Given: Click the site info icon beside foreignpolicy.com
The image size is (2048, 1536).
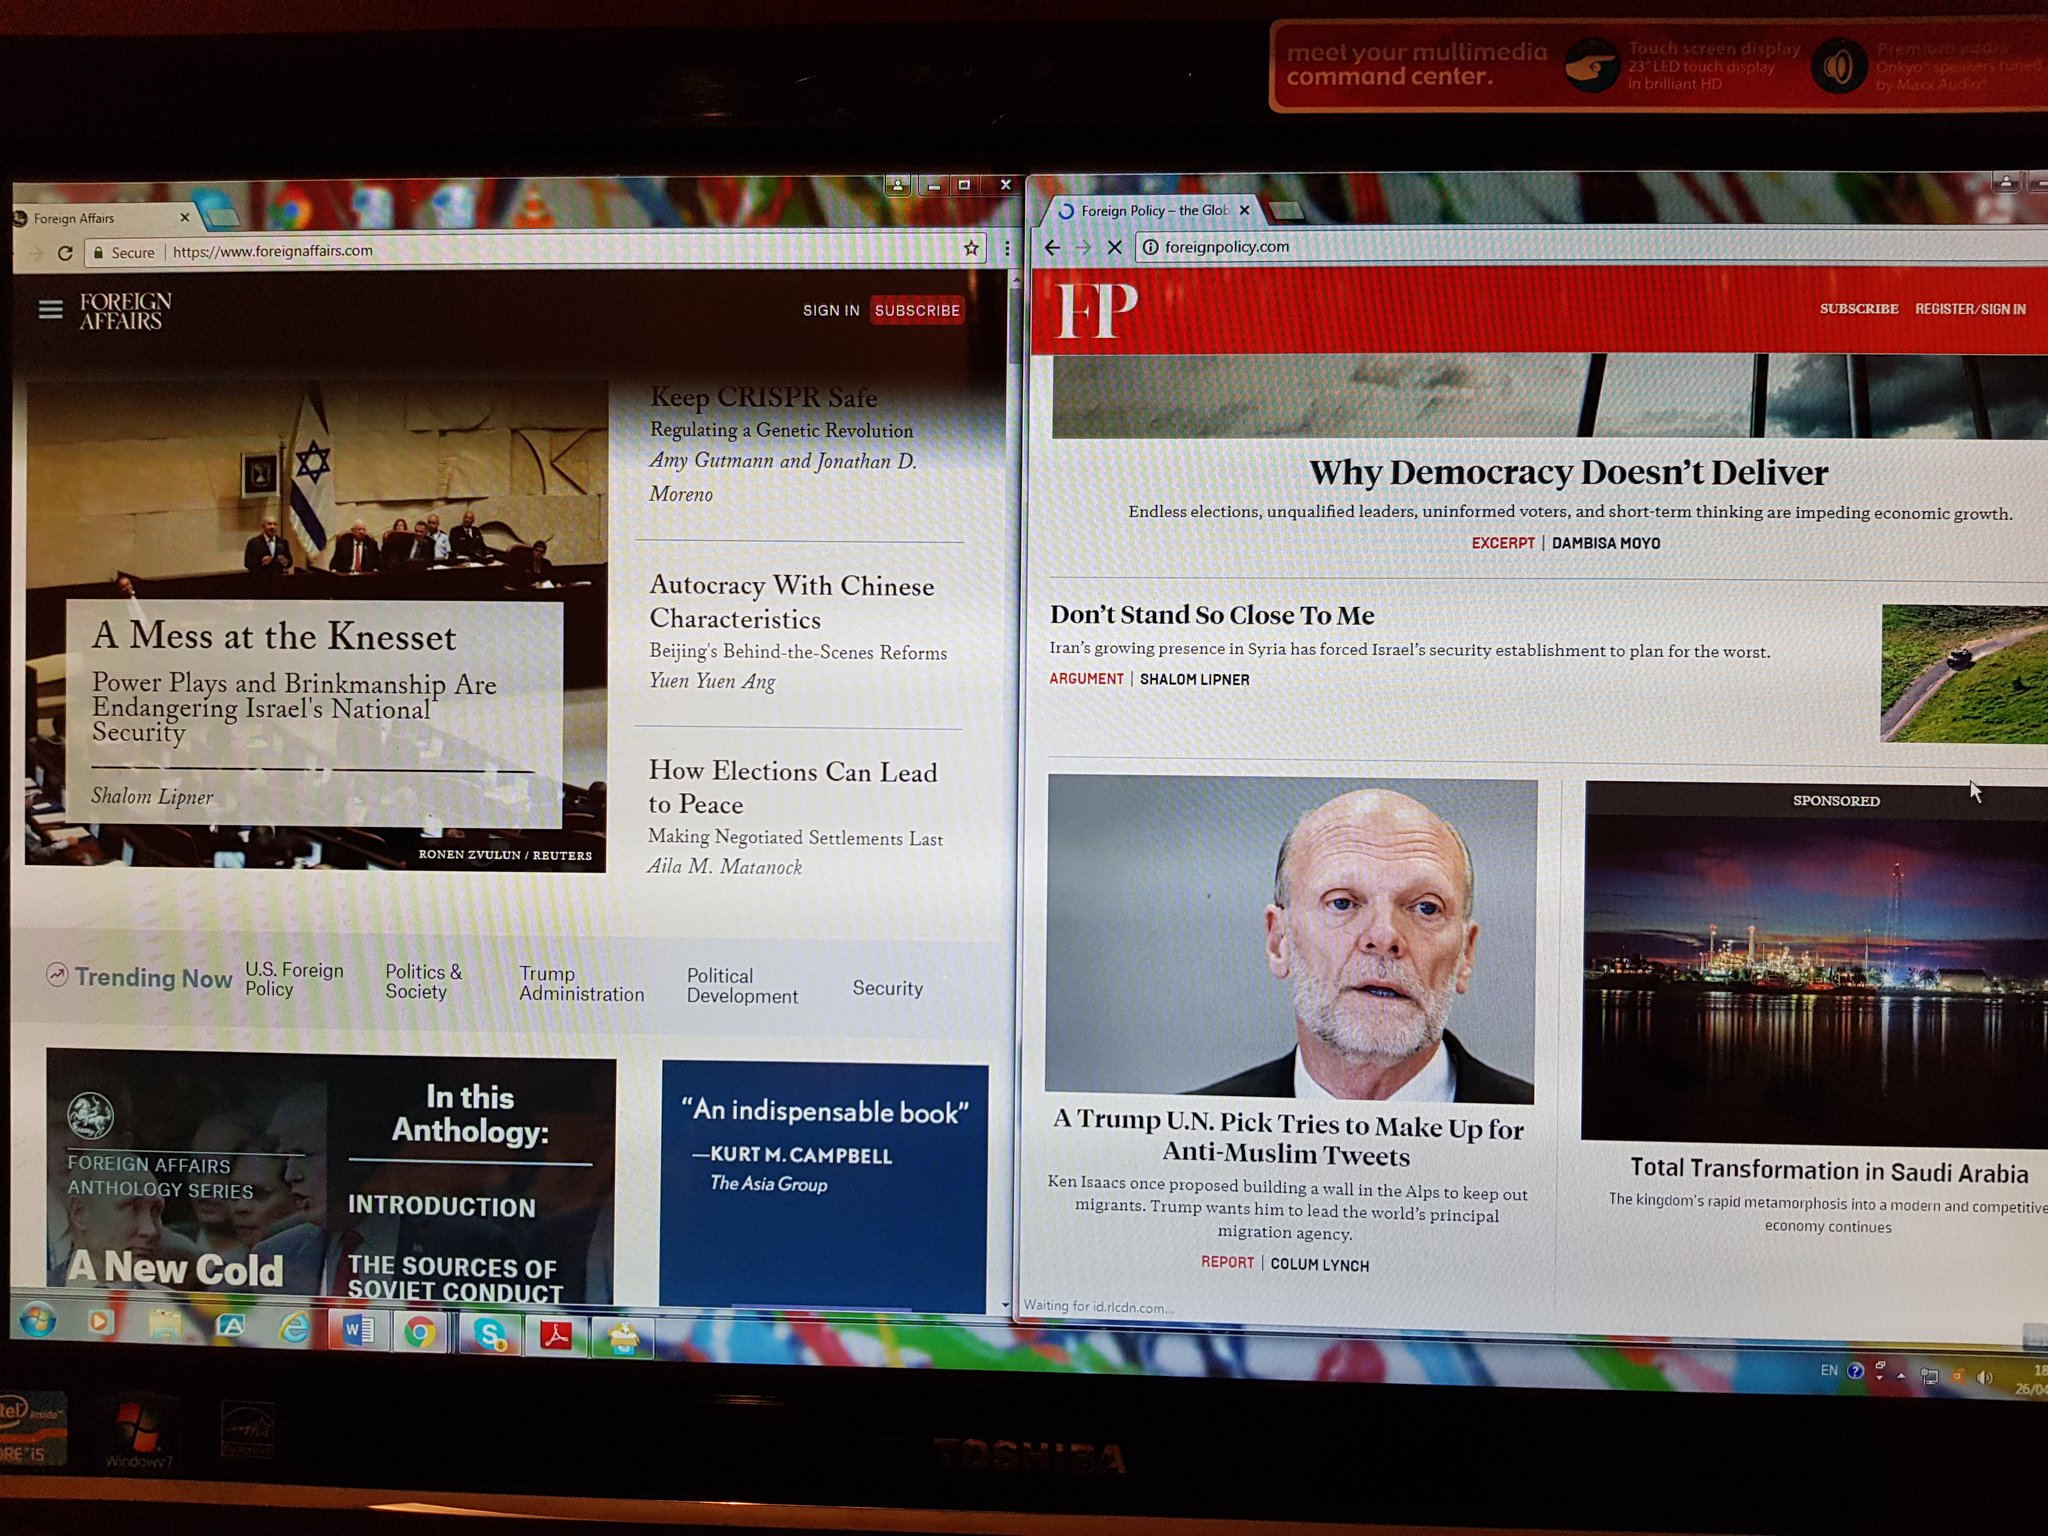Looking at the screenshot, I should pyautogui.click(x=1150, y=247).
